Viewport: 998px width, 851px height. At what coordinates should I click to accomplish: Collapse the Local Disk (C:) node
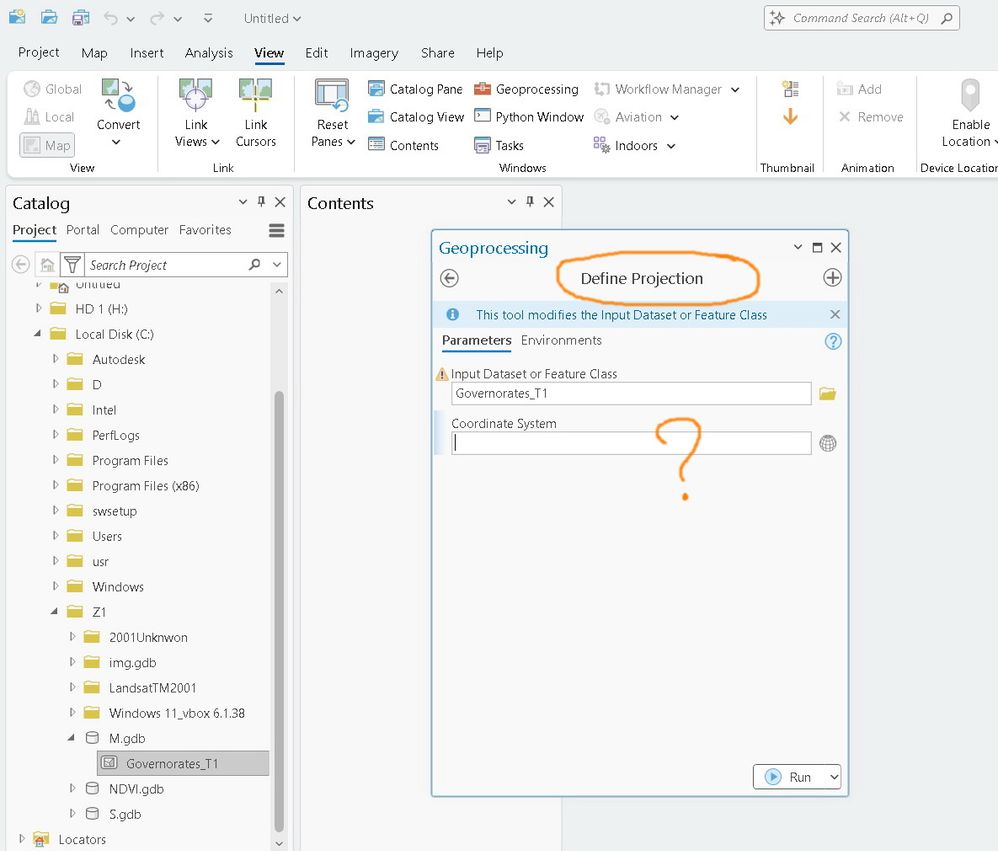[38, 334]
